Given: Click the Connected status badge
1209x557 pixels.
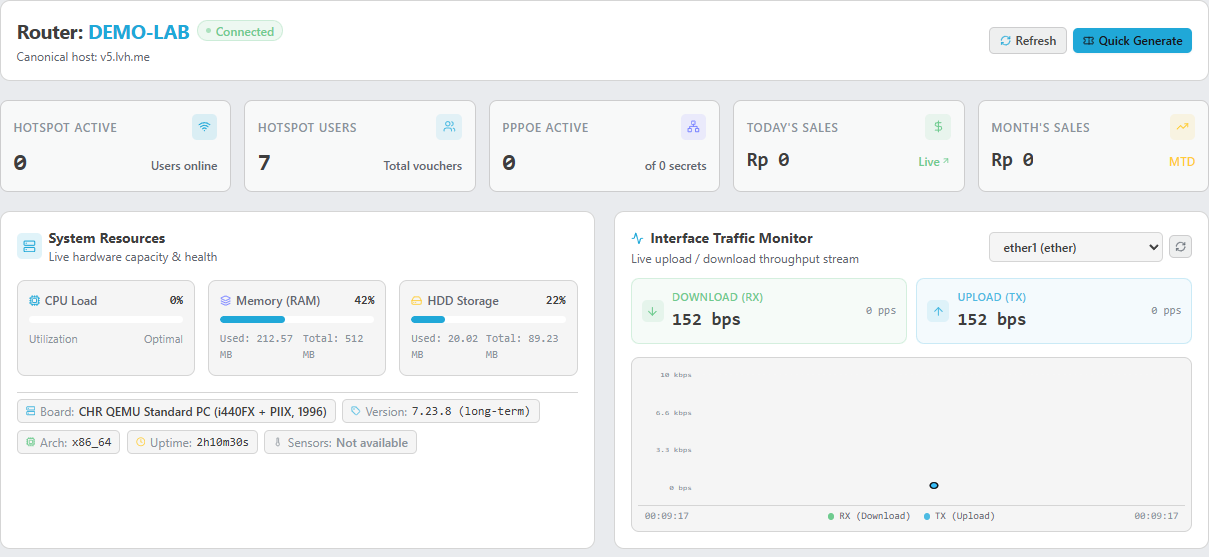Looking at the screenshot, I should tap(240, 32).
